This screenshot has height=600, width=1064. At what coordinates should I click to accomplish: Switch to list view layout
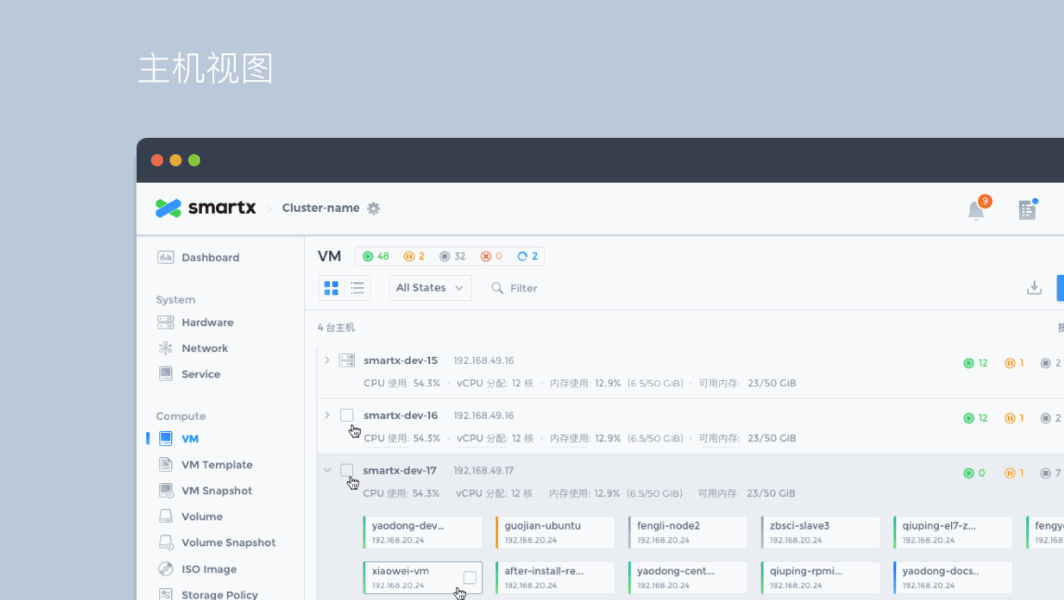tap(357, 288)
